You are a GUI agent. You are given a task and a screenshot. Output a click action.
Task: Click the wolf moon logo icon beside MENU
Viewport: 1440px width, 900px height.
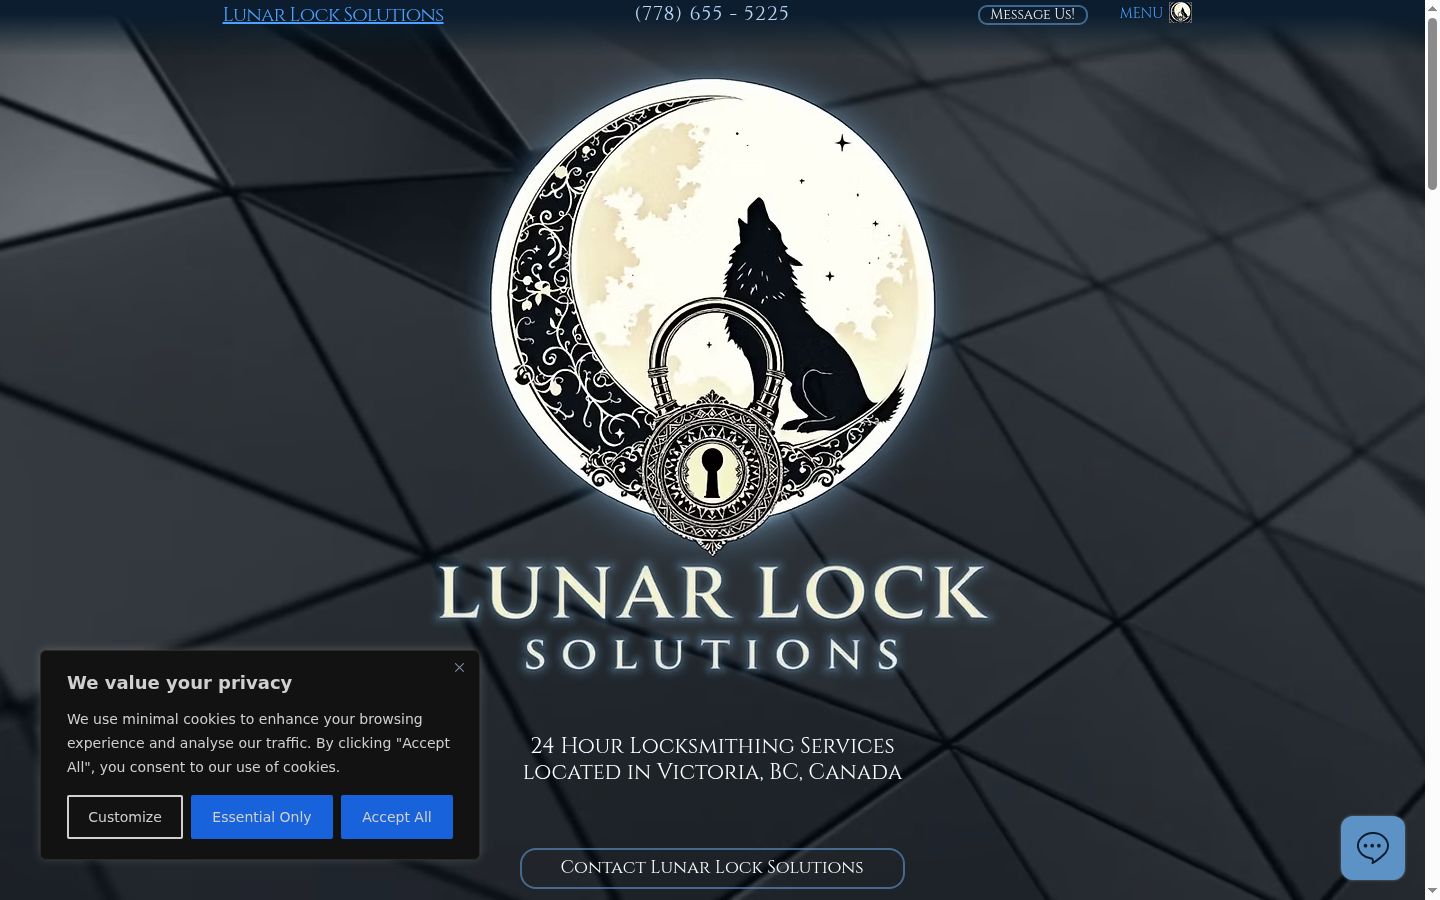tap(1180, 12)
